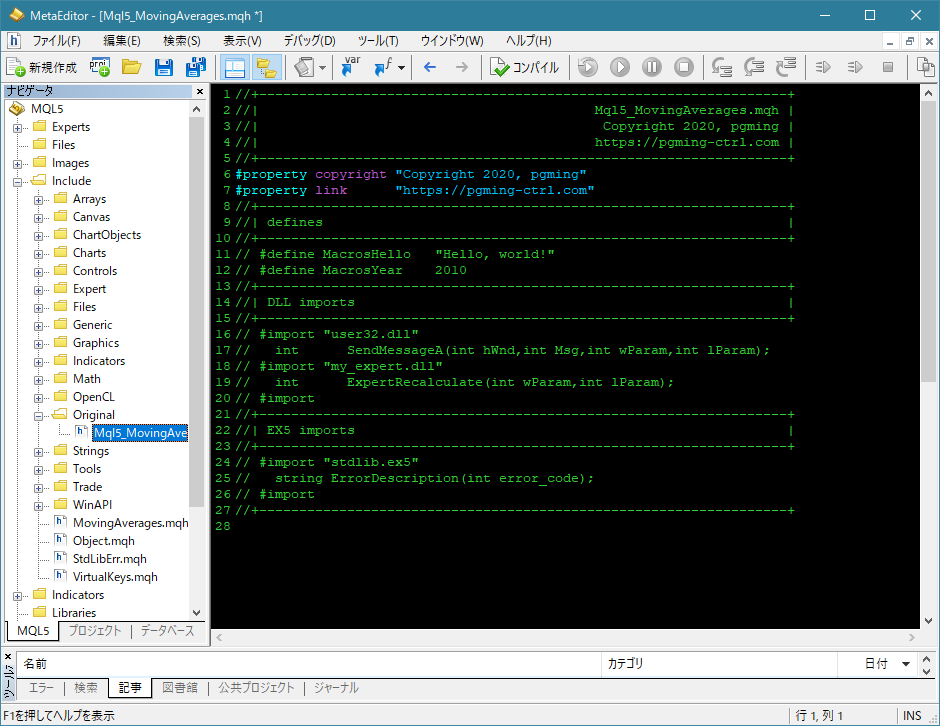The height and width of the screenshot is (726, 940).
Task: Stop debugging with the stop icon
Action: [684, 67]
